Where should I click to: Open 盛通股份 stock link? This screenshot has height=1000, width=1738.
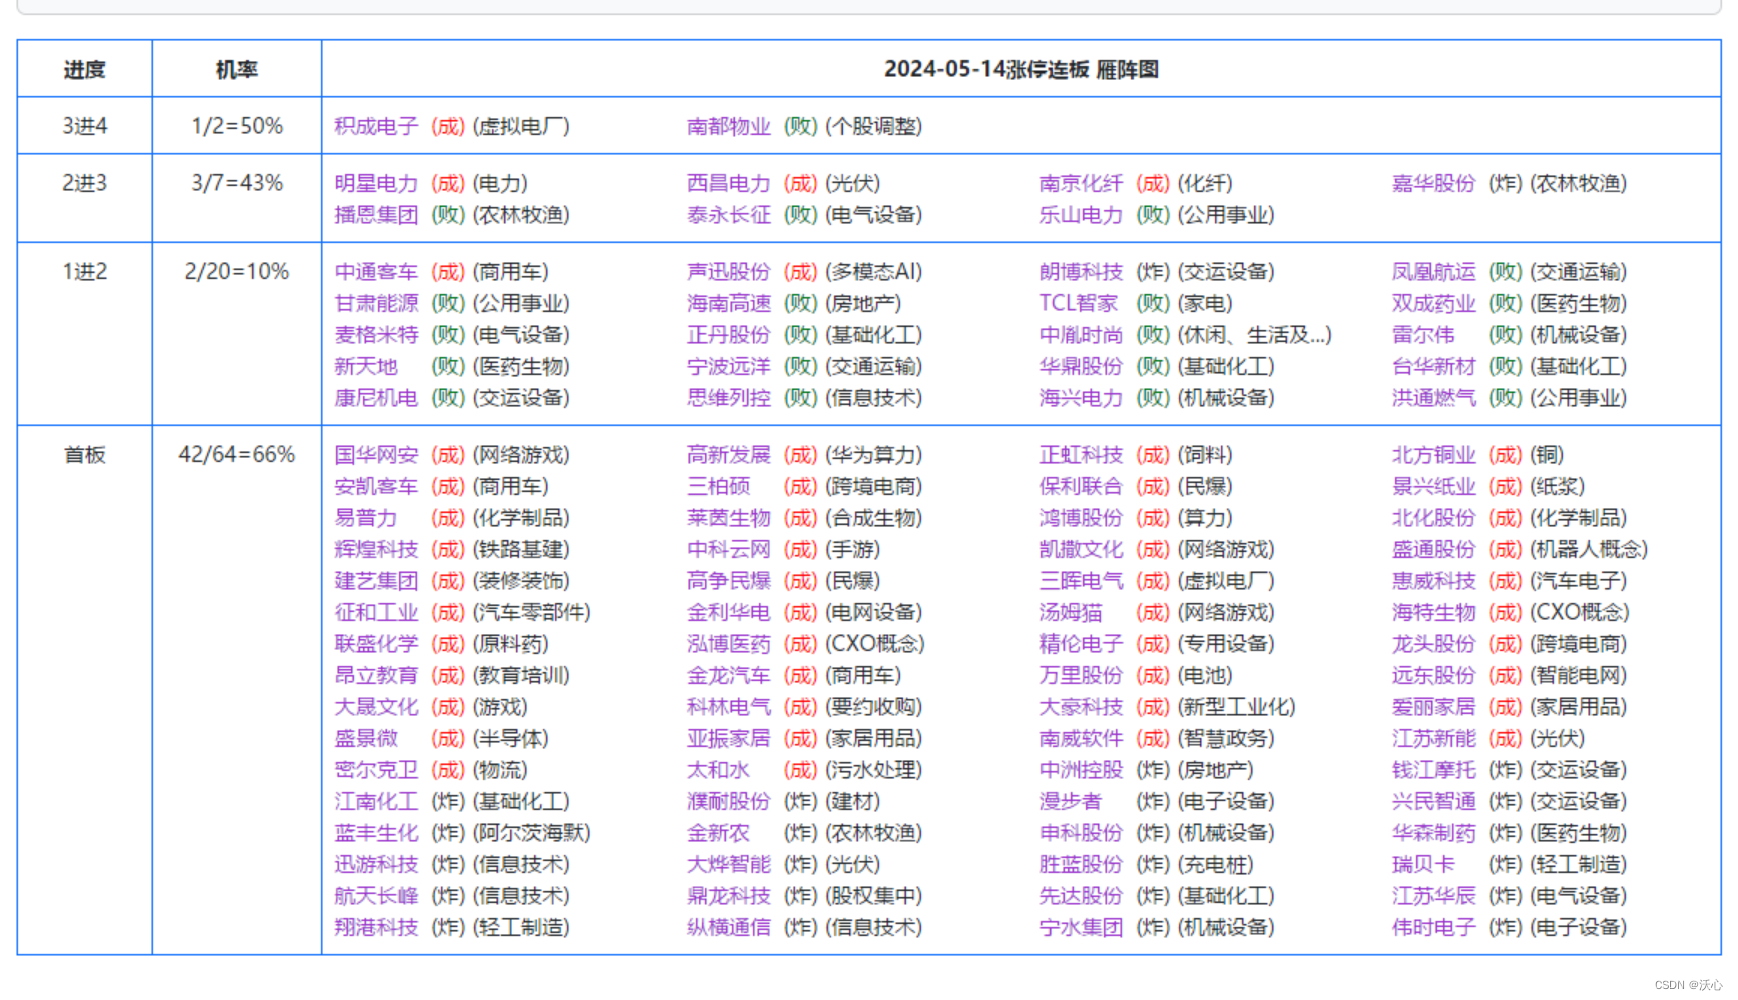click(x=1434, y=550)
